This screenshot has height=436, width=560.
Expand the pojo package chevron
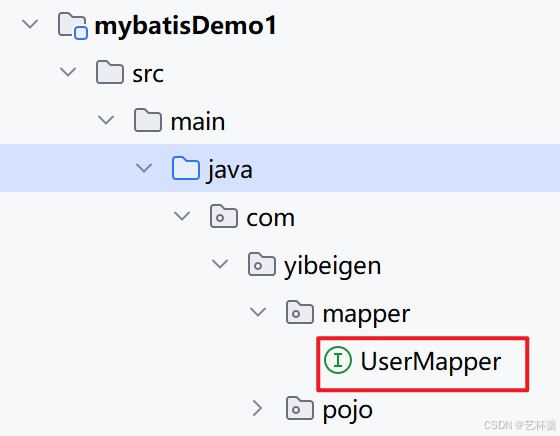(258, 408)
